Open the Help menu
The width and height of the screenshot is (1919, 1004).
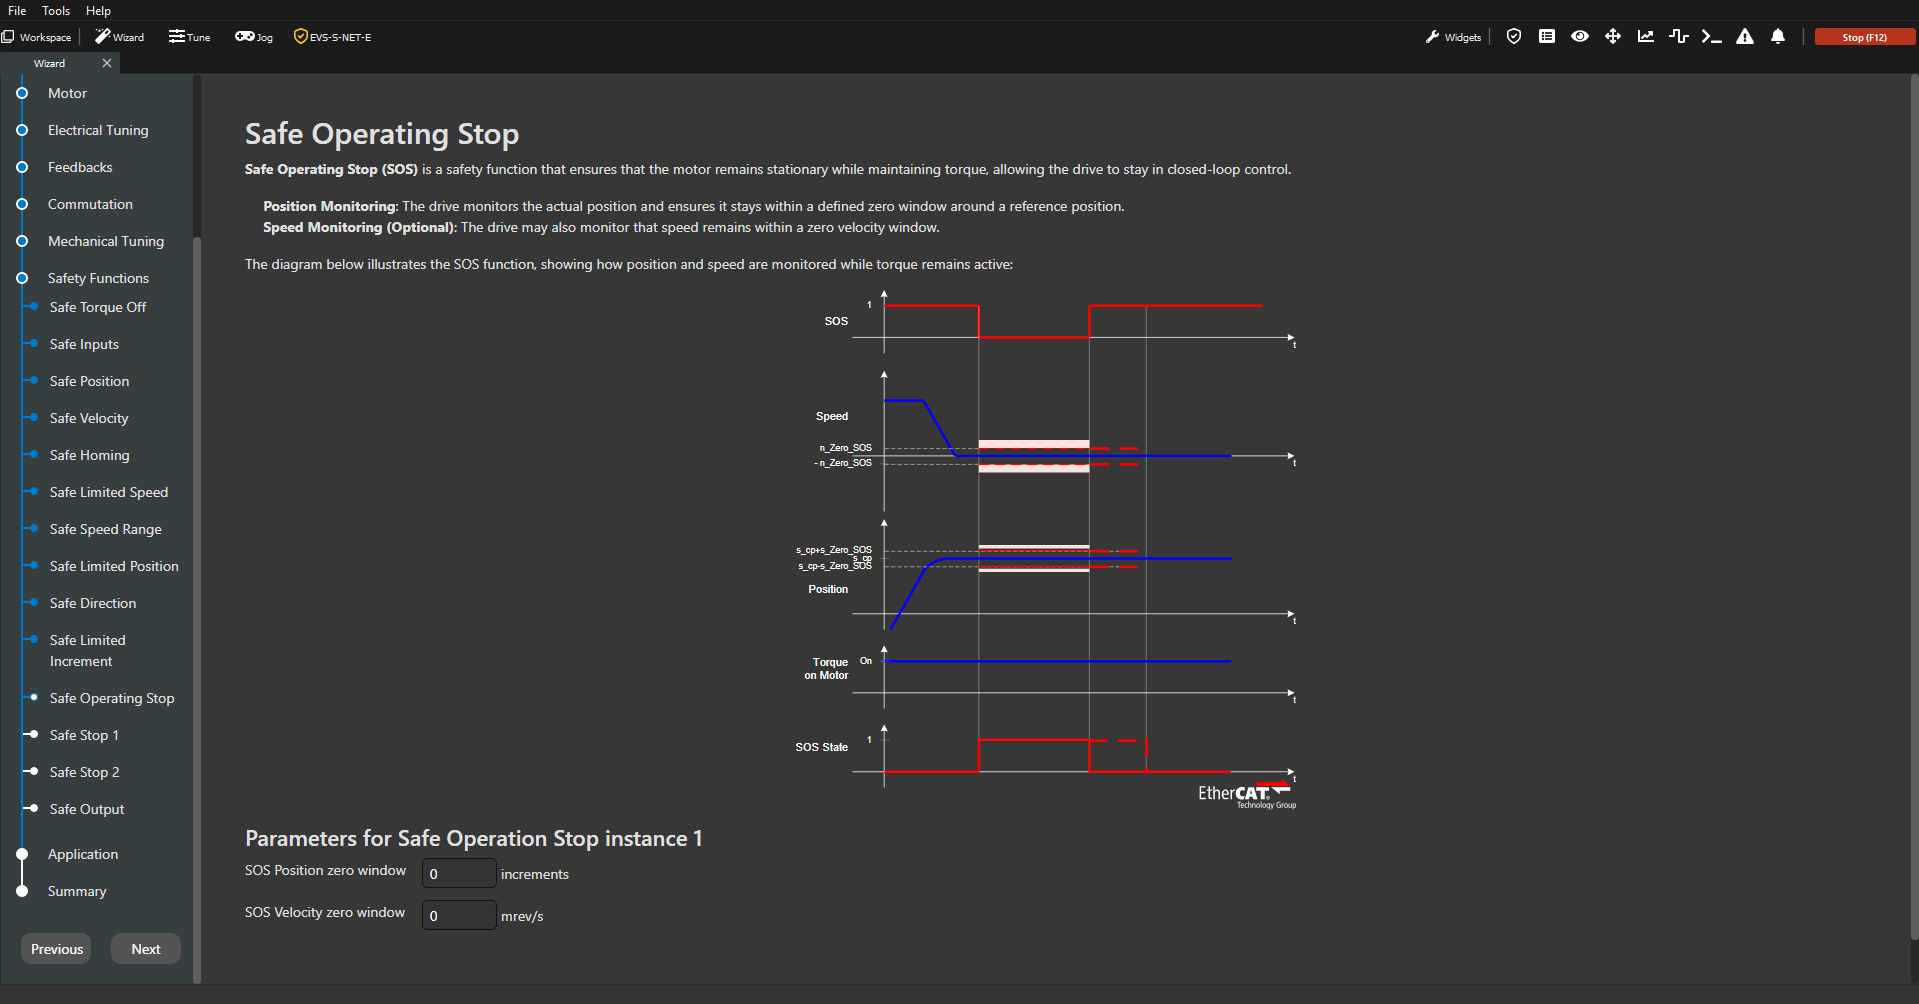tap(98, 10)
